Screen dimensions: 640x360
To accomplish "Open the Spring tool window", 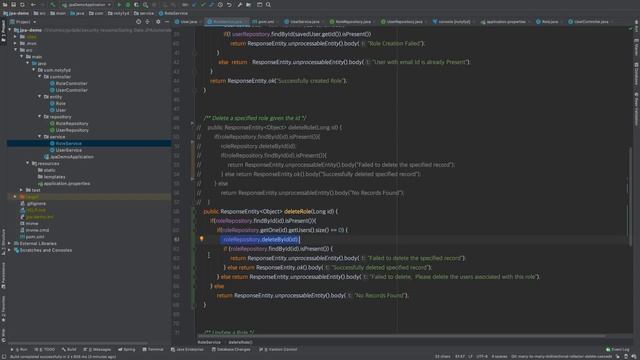I will tap(127, 349).
